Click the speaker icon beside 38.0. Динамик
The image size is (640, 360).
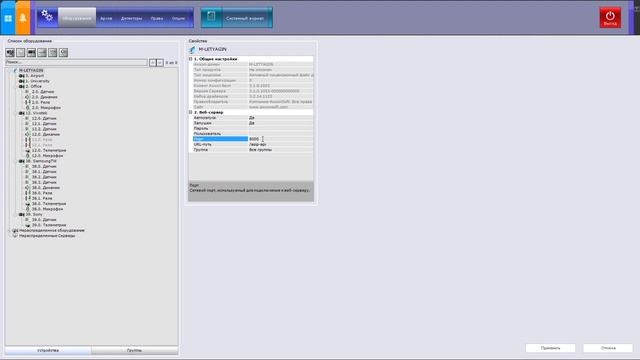click(x=28, y=188)
